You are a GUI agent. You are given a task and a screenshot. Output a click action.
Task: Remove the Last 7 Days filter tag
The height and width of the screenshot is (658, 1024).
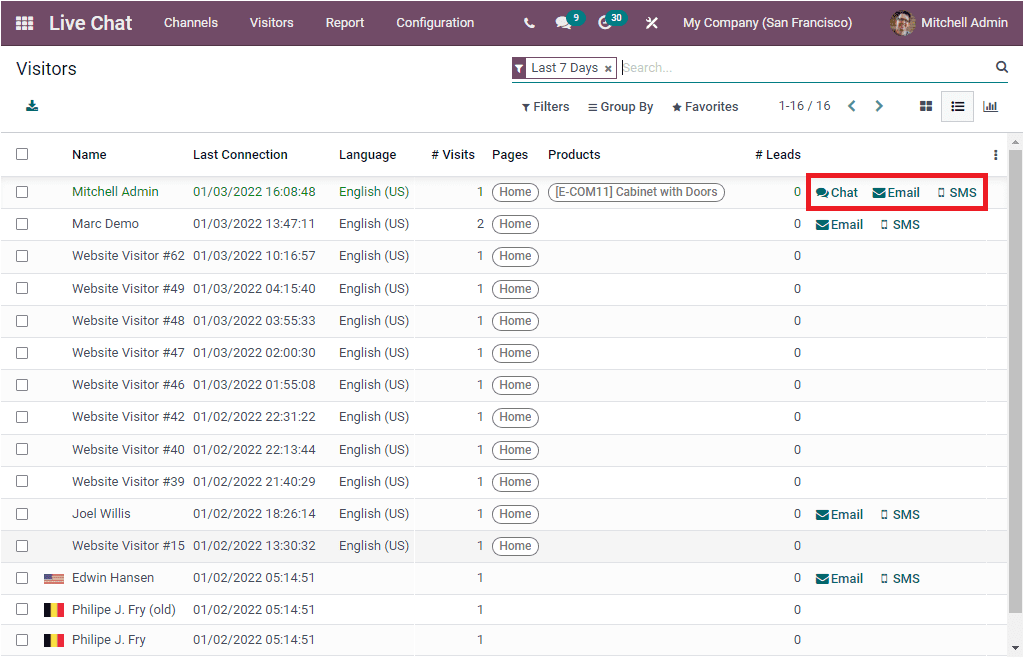click(x=608, y=68)
